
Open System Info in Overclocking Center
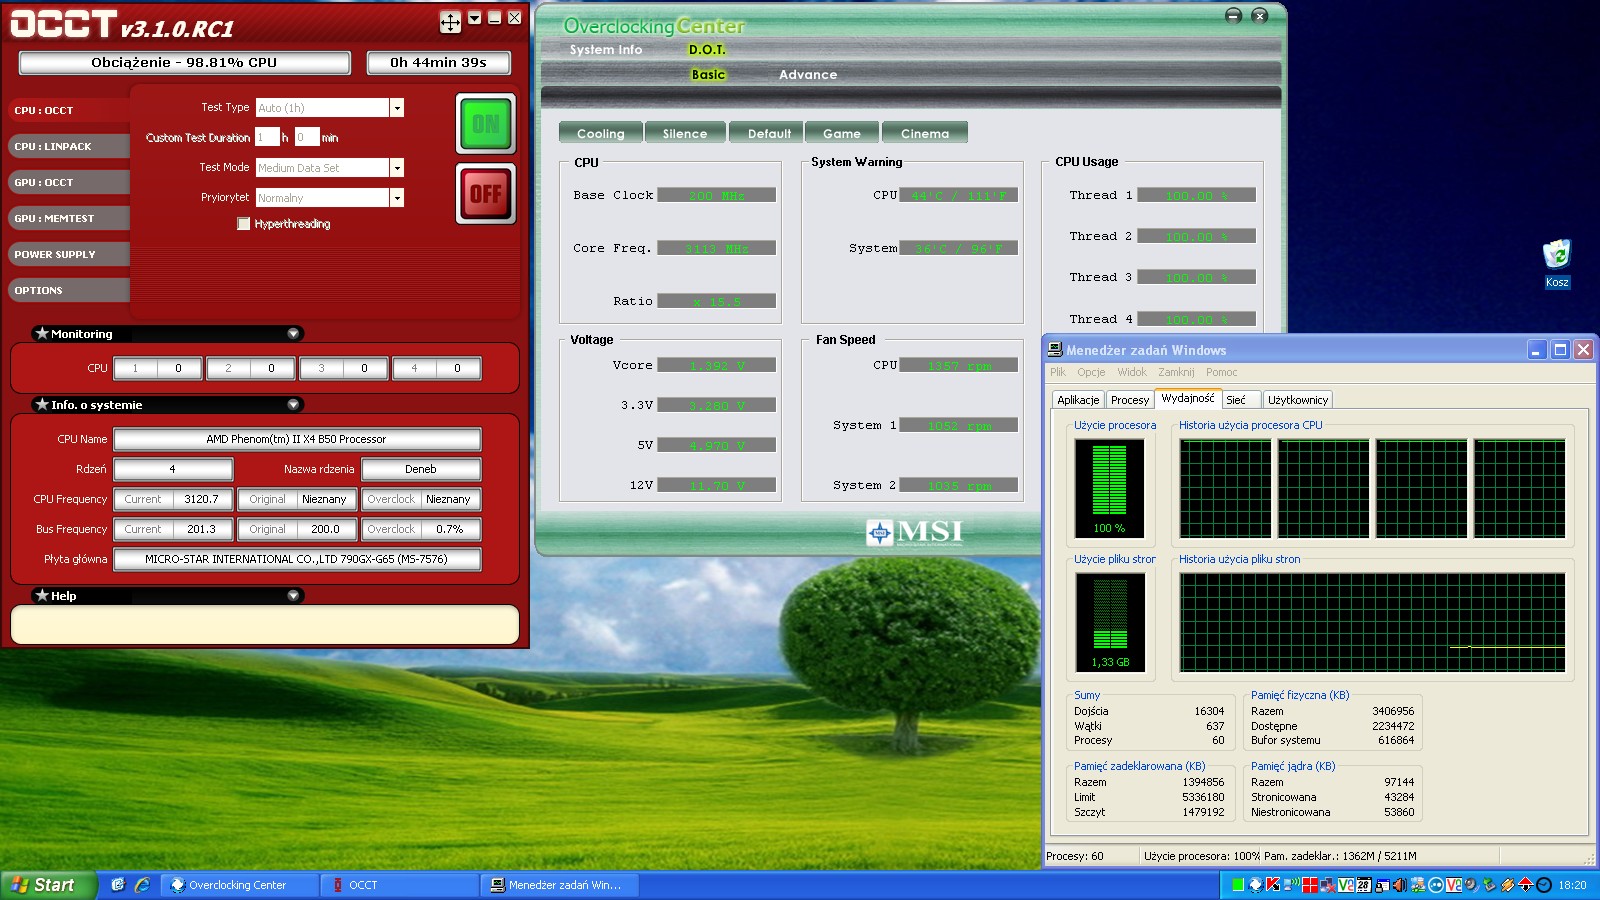[606, 50]
